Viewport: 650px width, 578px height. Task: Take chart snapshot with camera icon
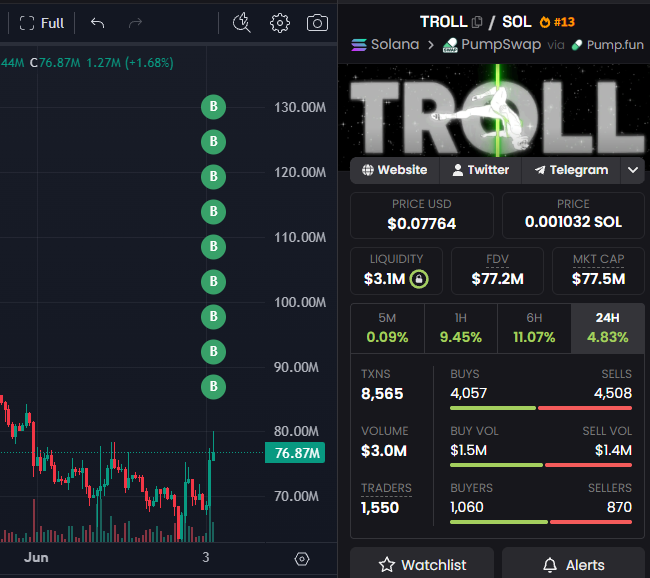tap(317, 23)
